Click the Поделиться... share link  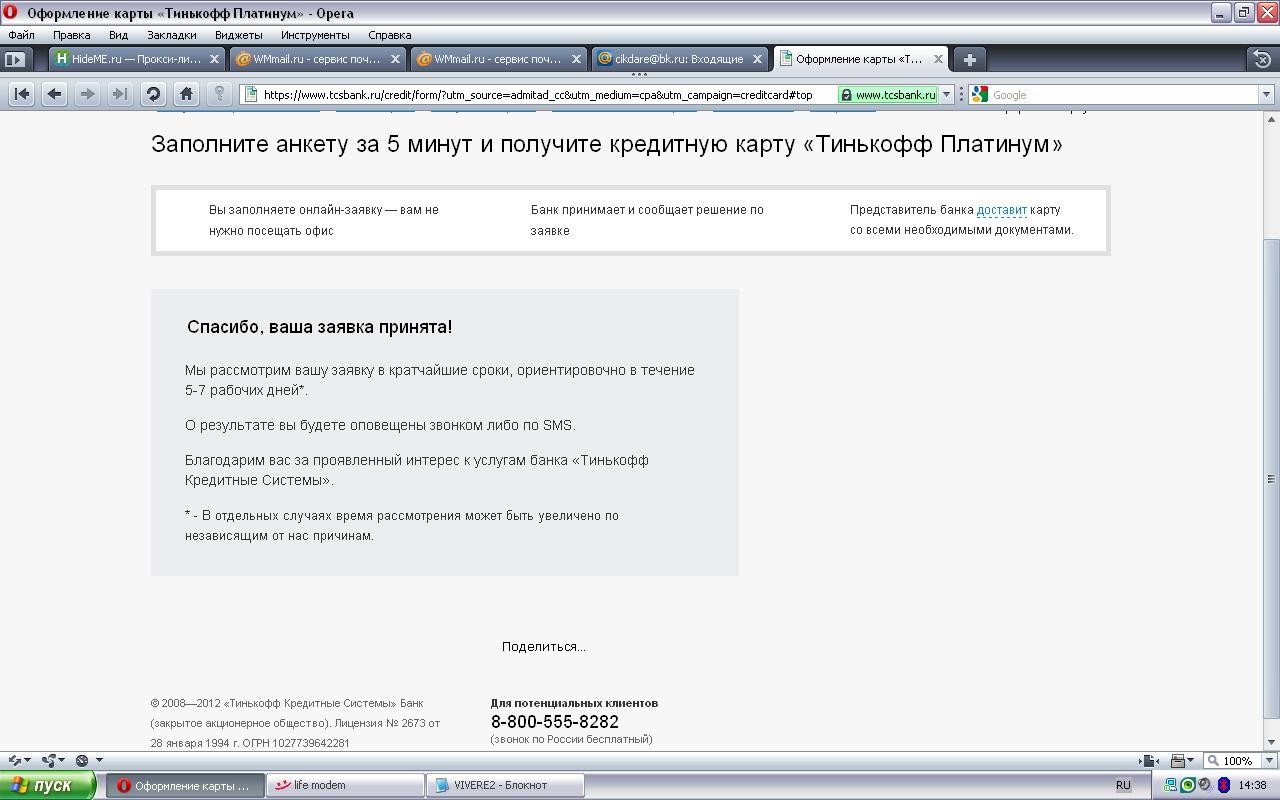point(544,647)
